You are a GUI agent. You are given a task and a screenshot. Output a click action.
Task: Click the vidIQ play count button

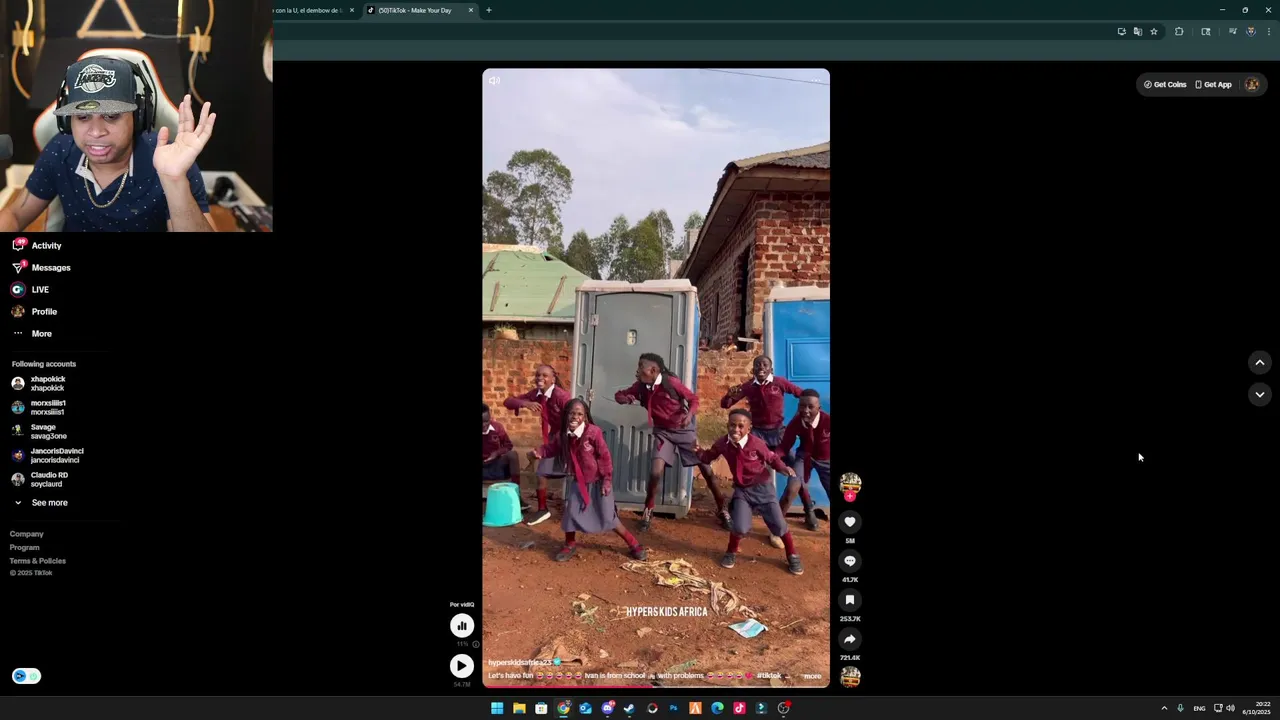click(461, 665)
